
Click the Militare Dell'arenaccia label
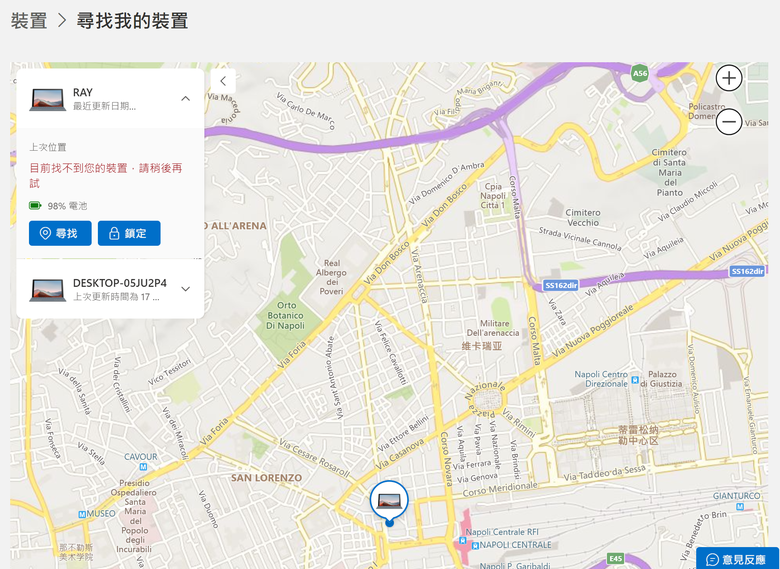coord(492,328)
